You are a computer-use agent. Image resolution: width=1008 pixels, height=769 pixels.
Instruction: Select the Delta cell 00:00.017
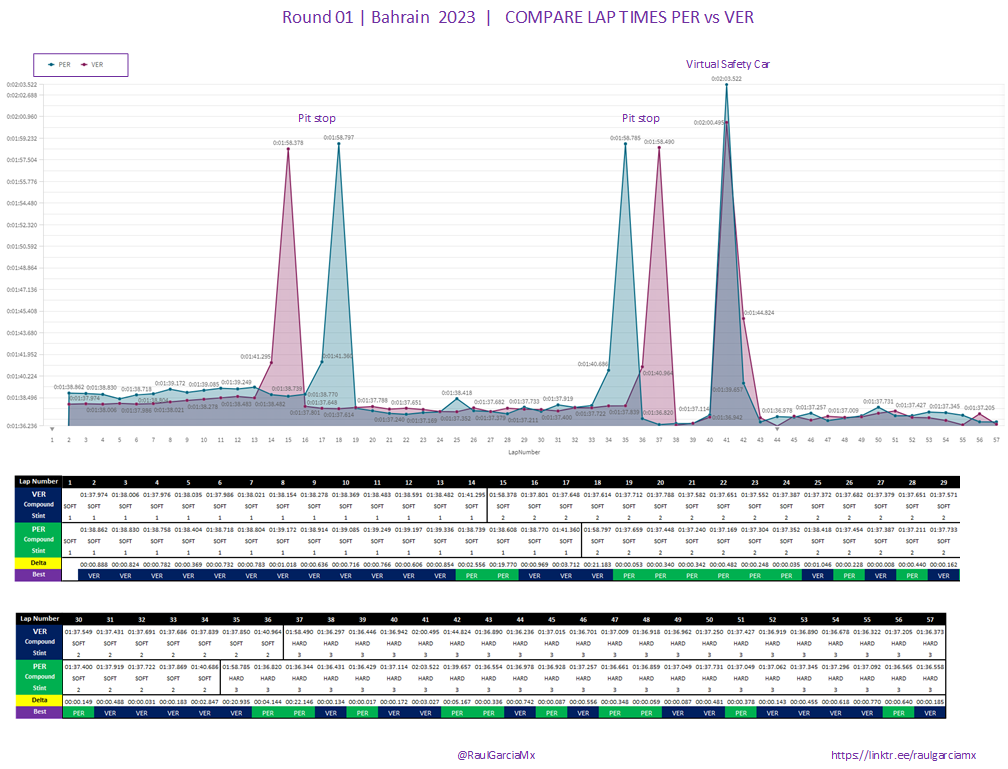click(x=363, y=702)
